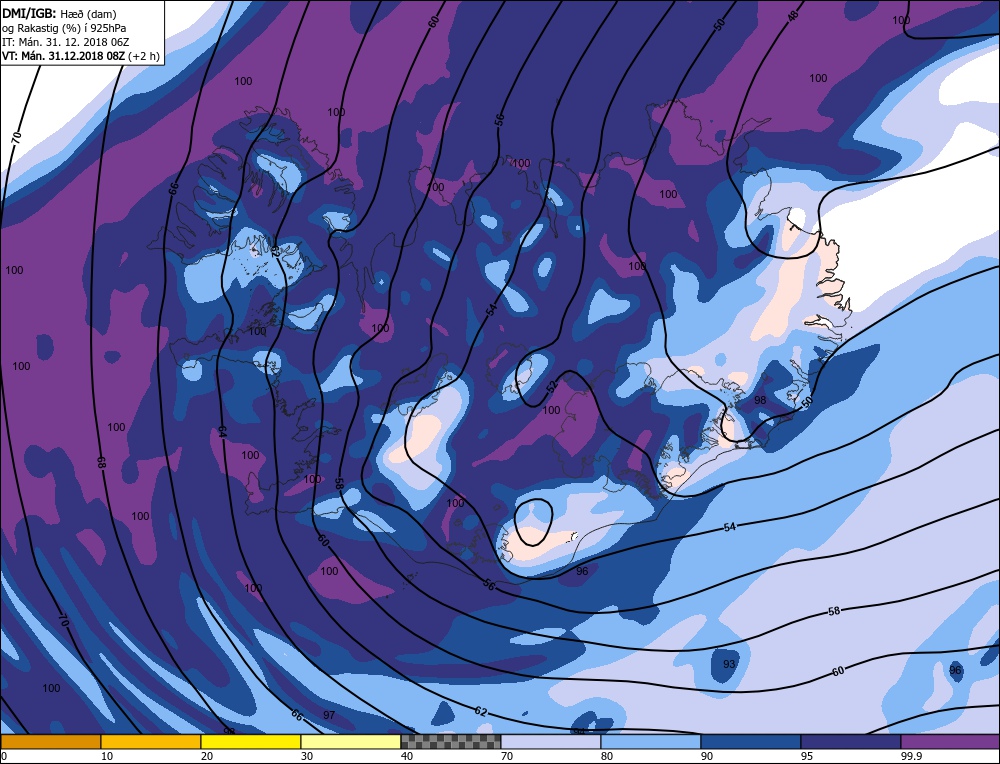The image size is (1000, 764).
Task: Click the title line 'DMI/IGB: Hæð (dam)'
Action: coord(59,13)
